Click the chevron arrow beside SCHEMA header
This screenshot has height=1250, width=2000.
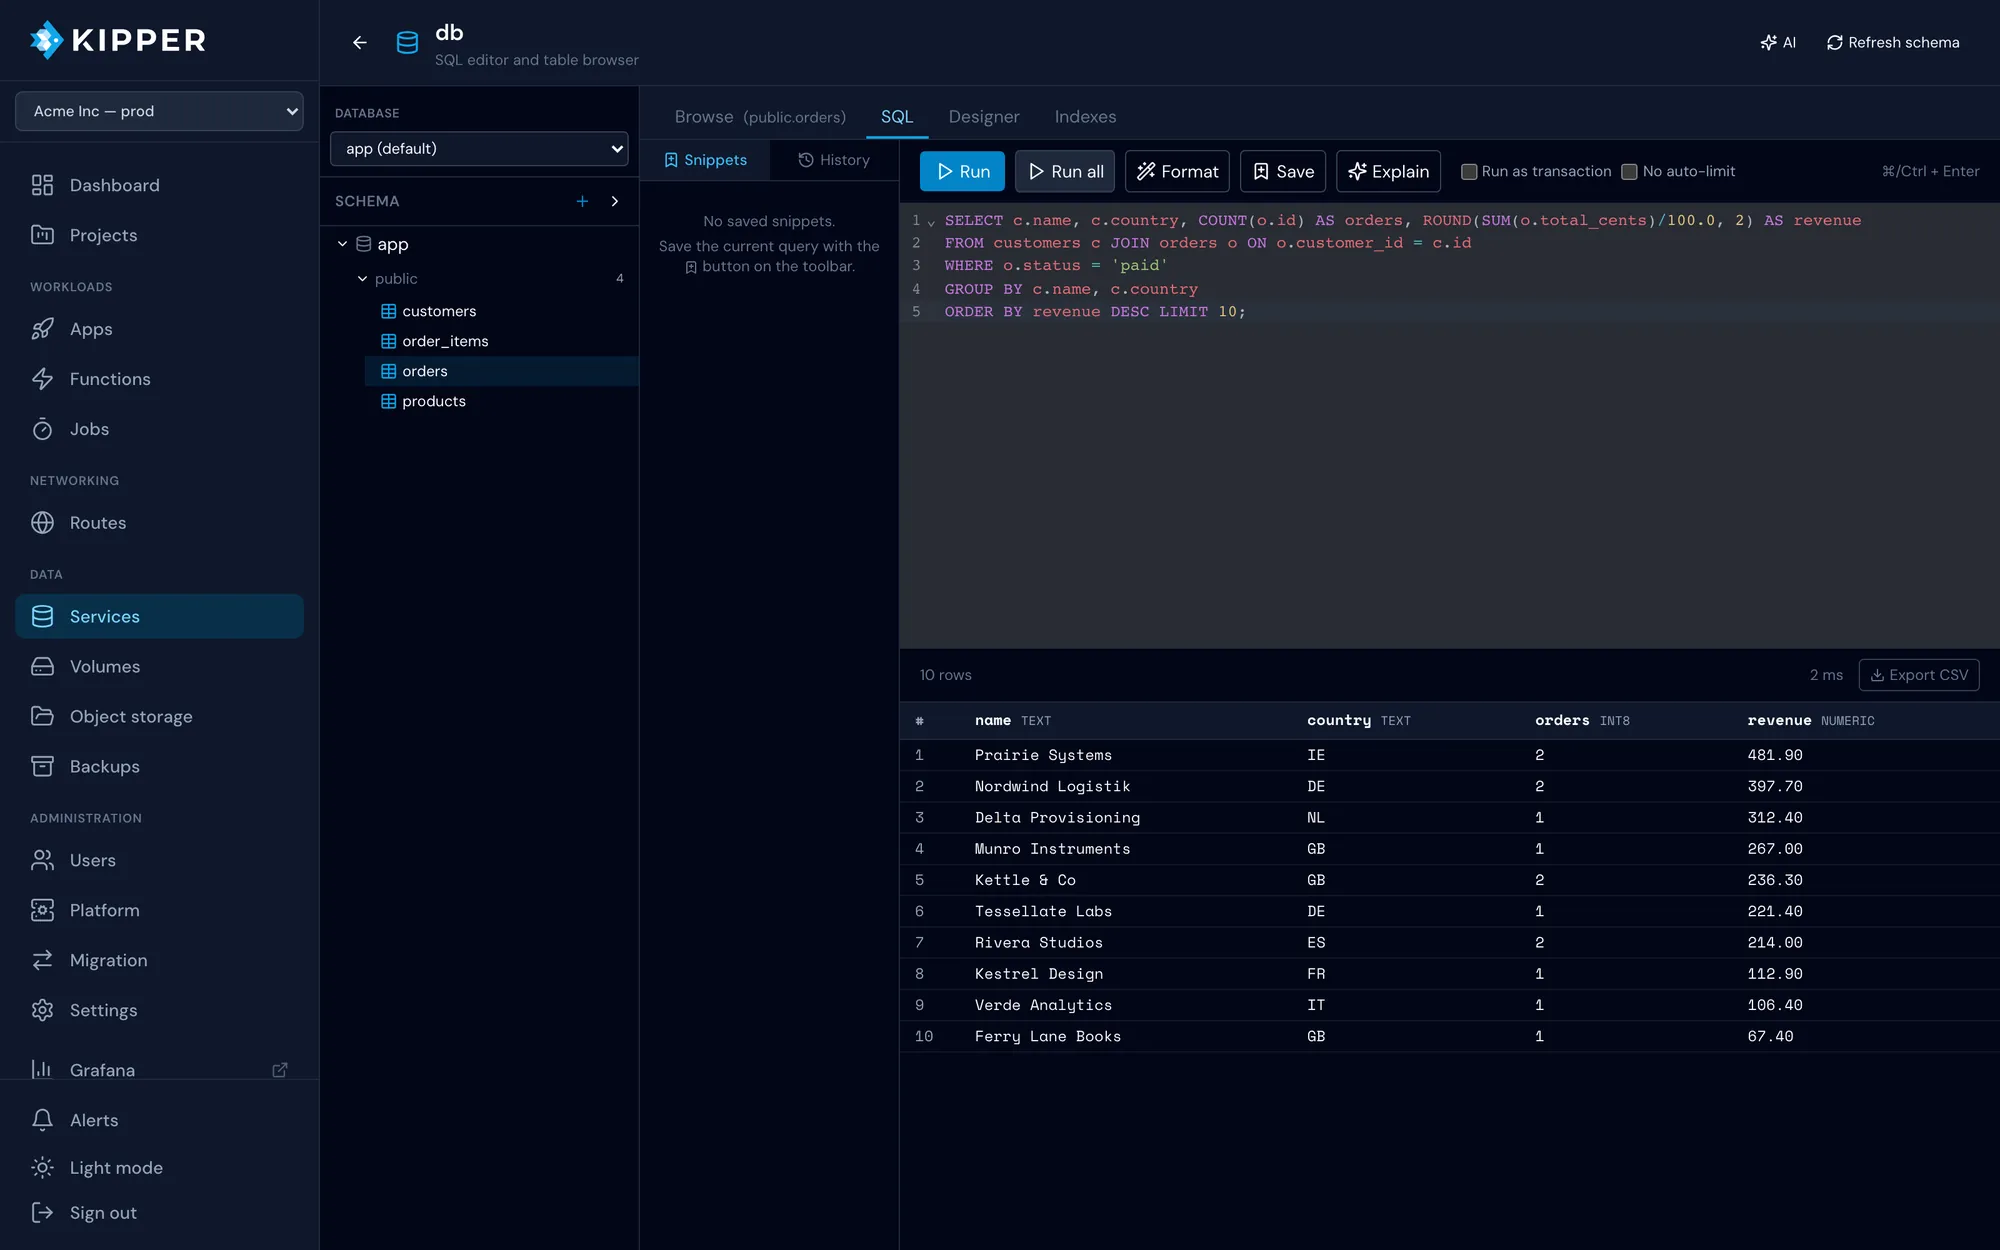coord(615,201)
